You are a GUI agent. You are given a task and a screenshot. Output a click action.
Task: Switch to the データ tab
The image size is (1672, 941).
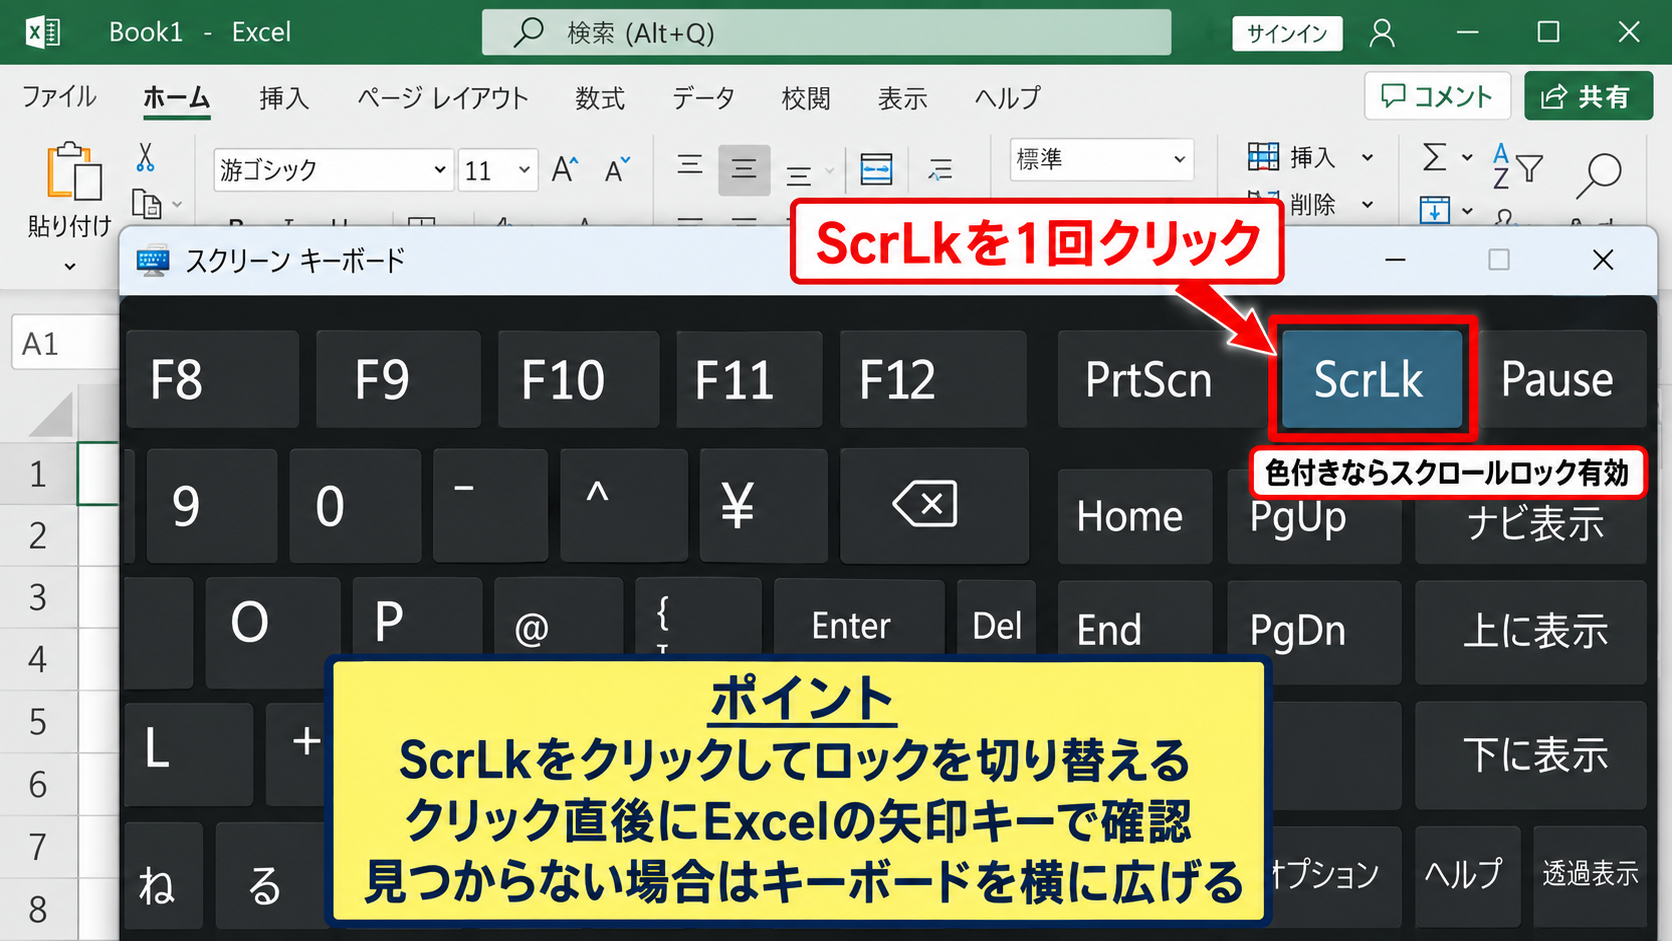[x=703, y=97]
